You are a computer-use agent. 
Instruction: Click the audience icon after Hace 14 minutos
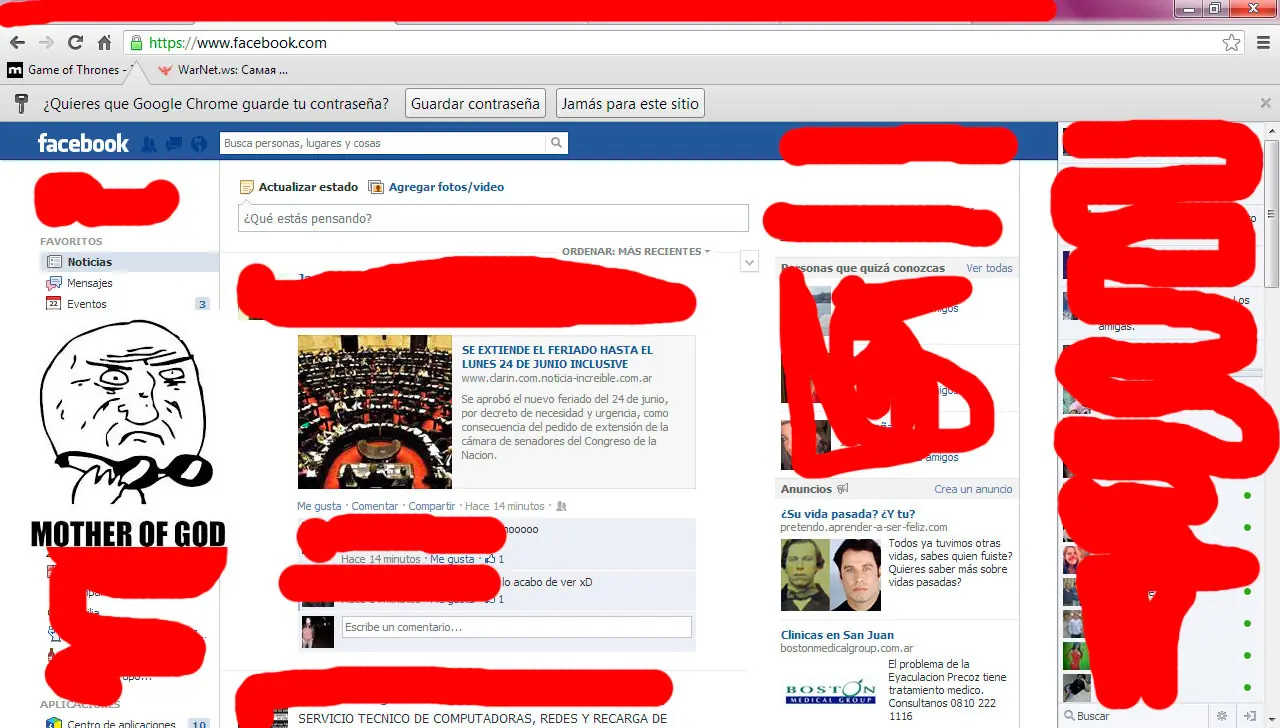tap(561, 507)
